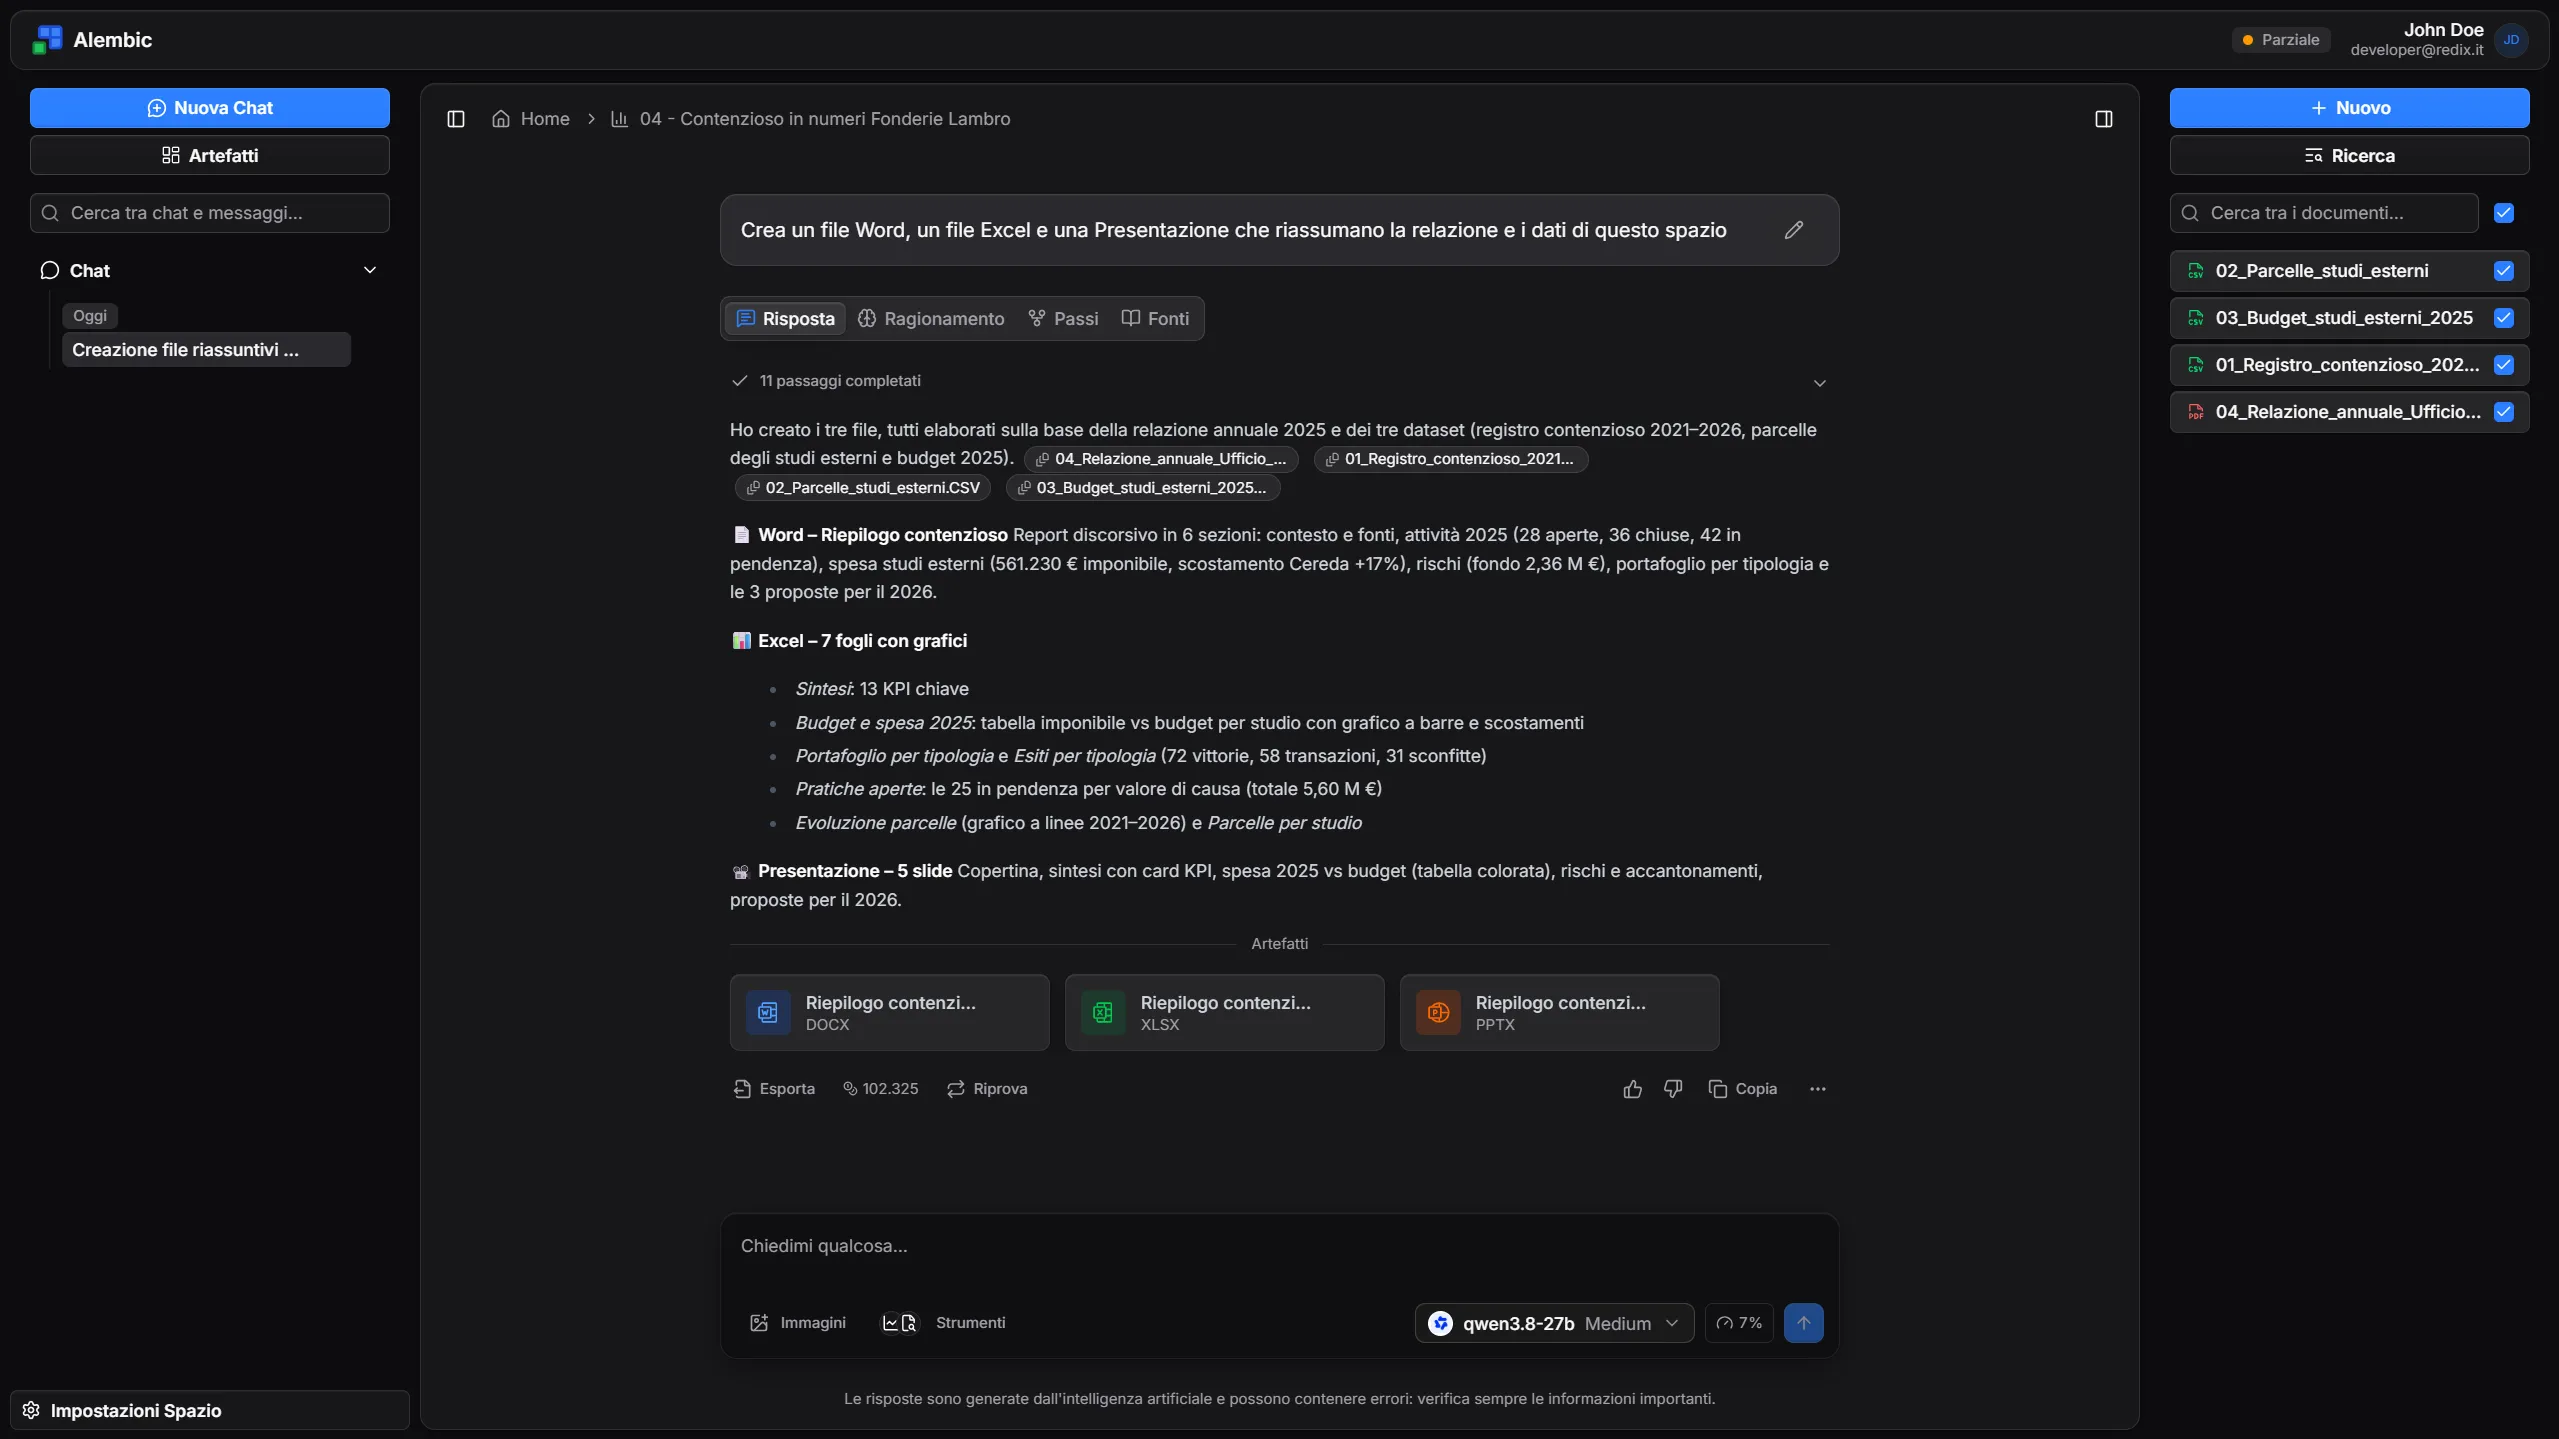Viewport: 2559px width, 1439px height.
Task: Click the Esporta button
Action: tap(774, 1089)
